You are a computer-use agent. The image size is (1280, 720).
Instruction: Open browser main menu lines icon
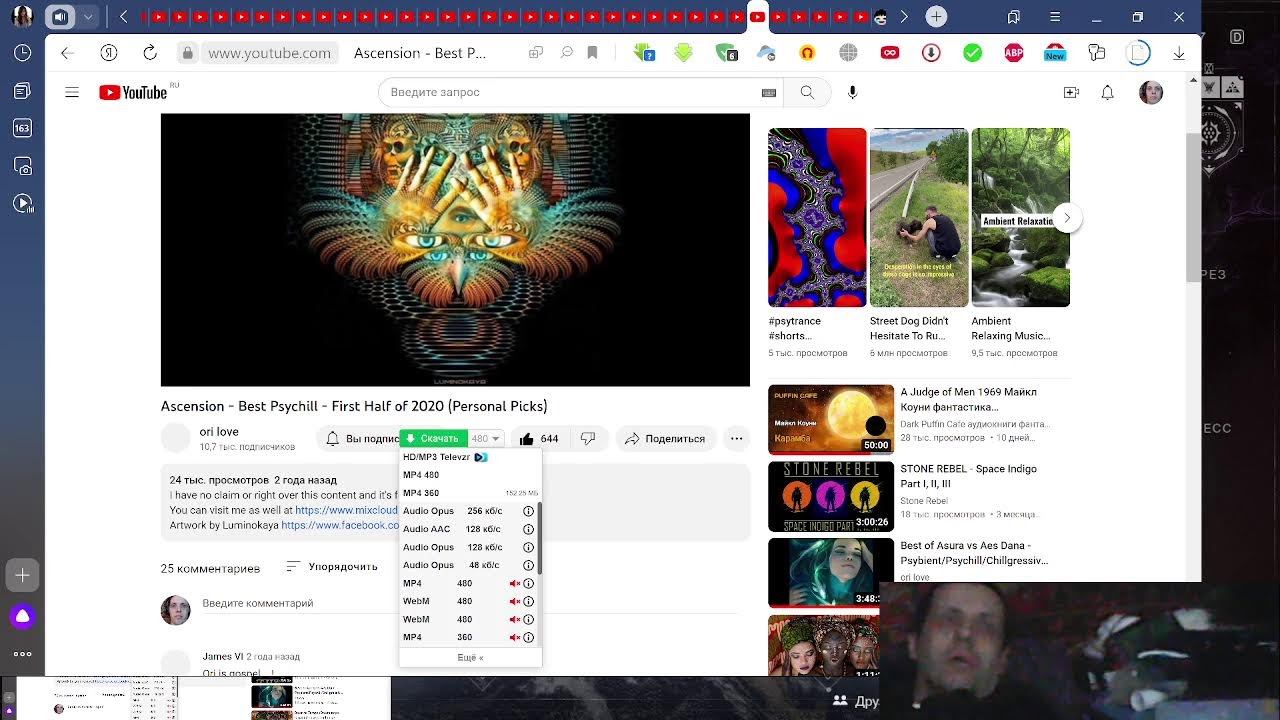click(x=1055, y=16)
